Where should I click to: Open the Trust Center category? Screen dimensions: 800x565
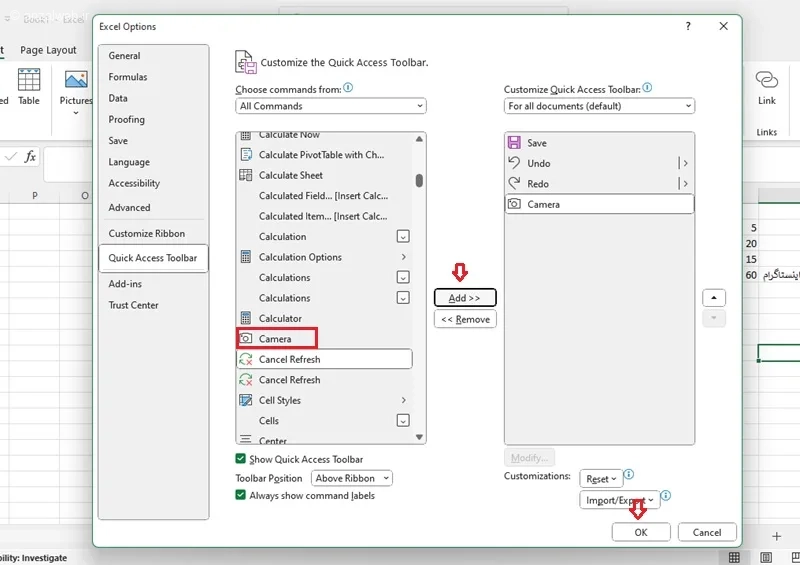click(134, 305)
